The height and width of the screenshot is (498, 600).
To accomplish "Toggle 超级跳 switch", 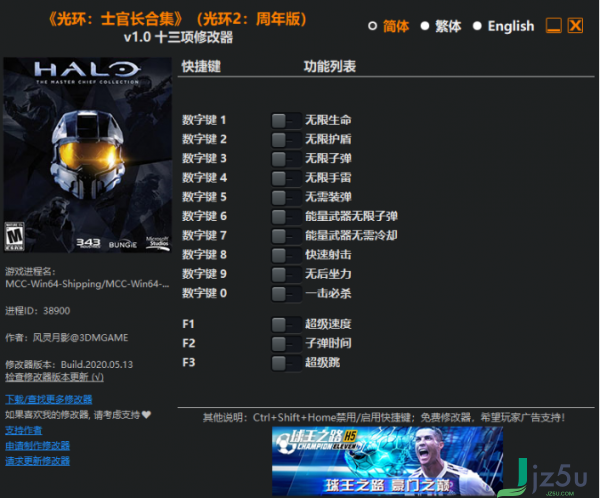I will pos(286,363).
